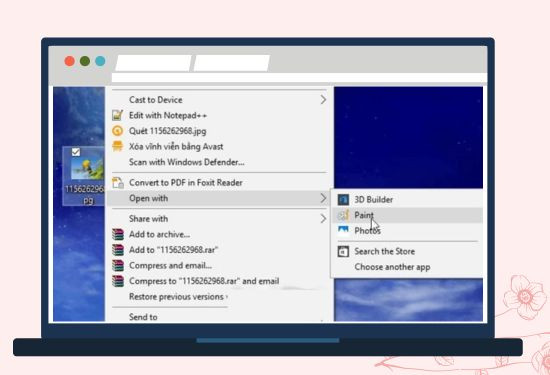Open the image with Photos
The image size is (550, 375).
(x=408, y=230)
